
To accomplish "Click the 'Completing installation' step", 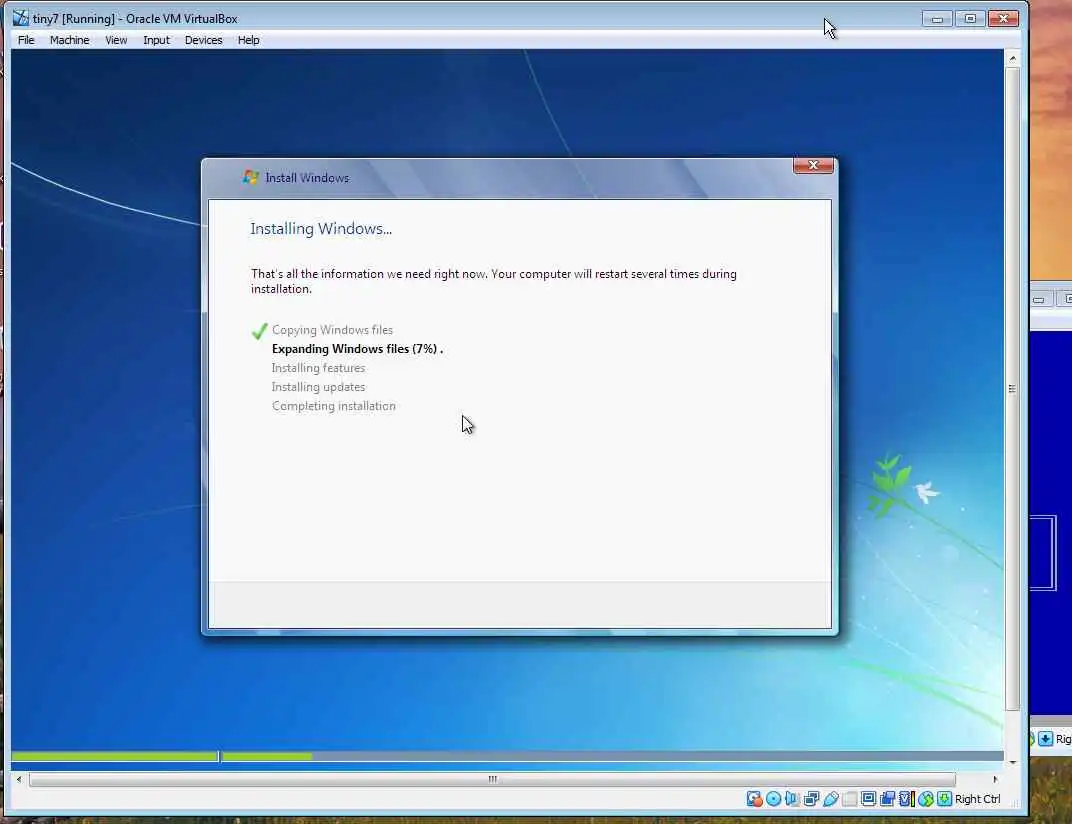I will 334,406.
